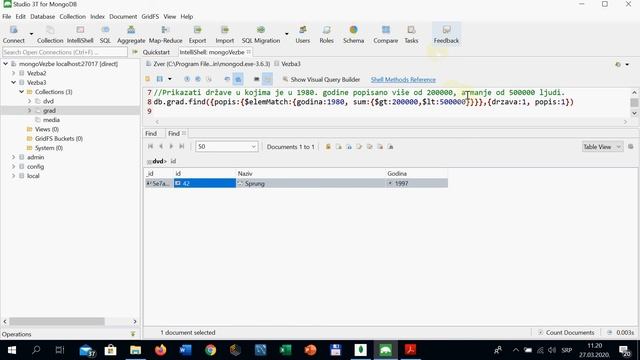Click the save script icon in IntelliShell toolbar

tap(160, 79)
